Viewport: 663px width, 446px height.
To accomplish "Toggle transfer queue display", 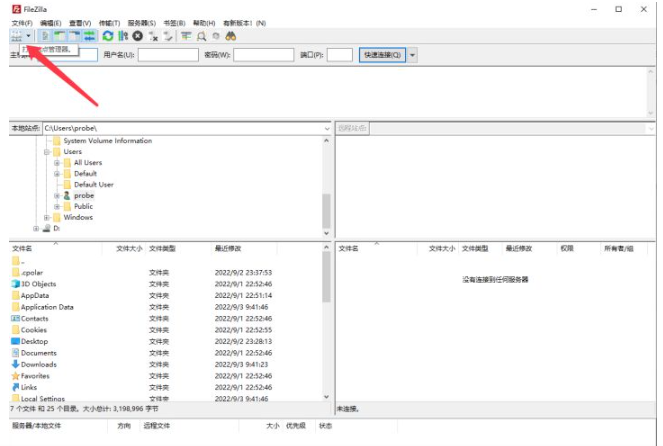I will [x=89, y=36].
